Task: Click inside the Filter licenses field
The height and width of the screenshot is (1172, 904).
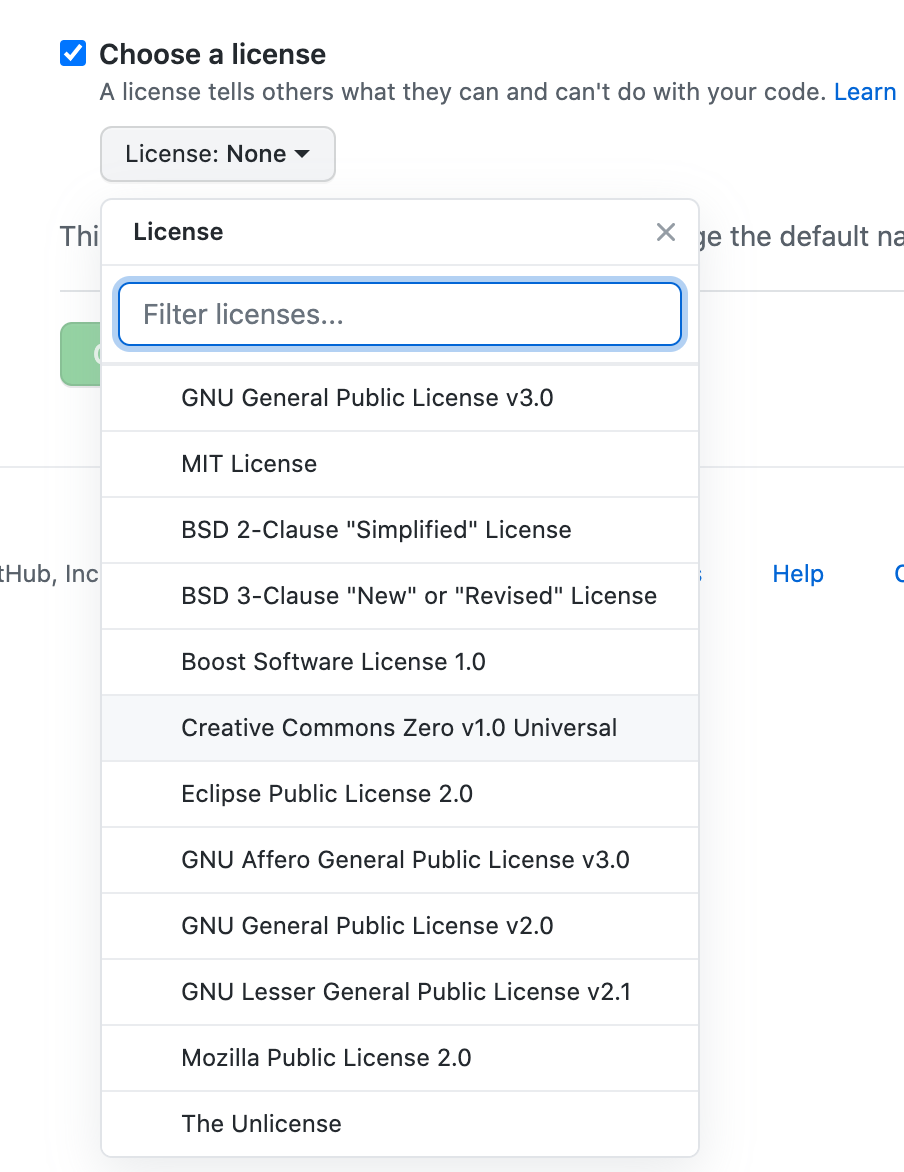Action: tap(399, 314)
